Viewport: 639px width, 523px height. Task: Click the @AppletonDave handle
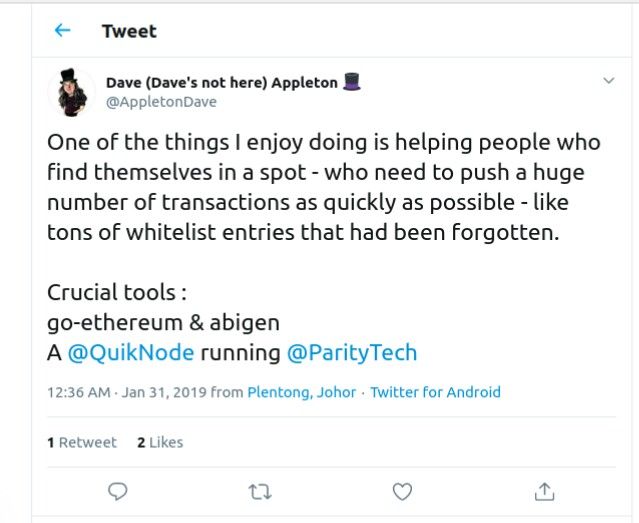pyautogui.click(x=161, y=102)
